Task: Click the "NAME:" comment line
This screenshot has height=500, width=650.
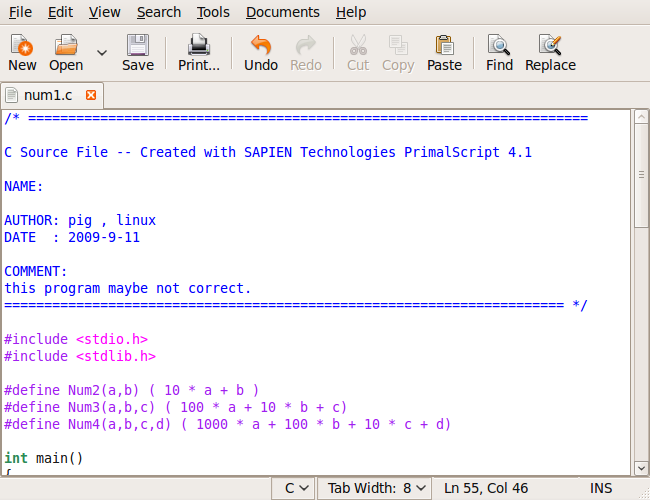Action: pyautogui.click(x=24, y=186)
